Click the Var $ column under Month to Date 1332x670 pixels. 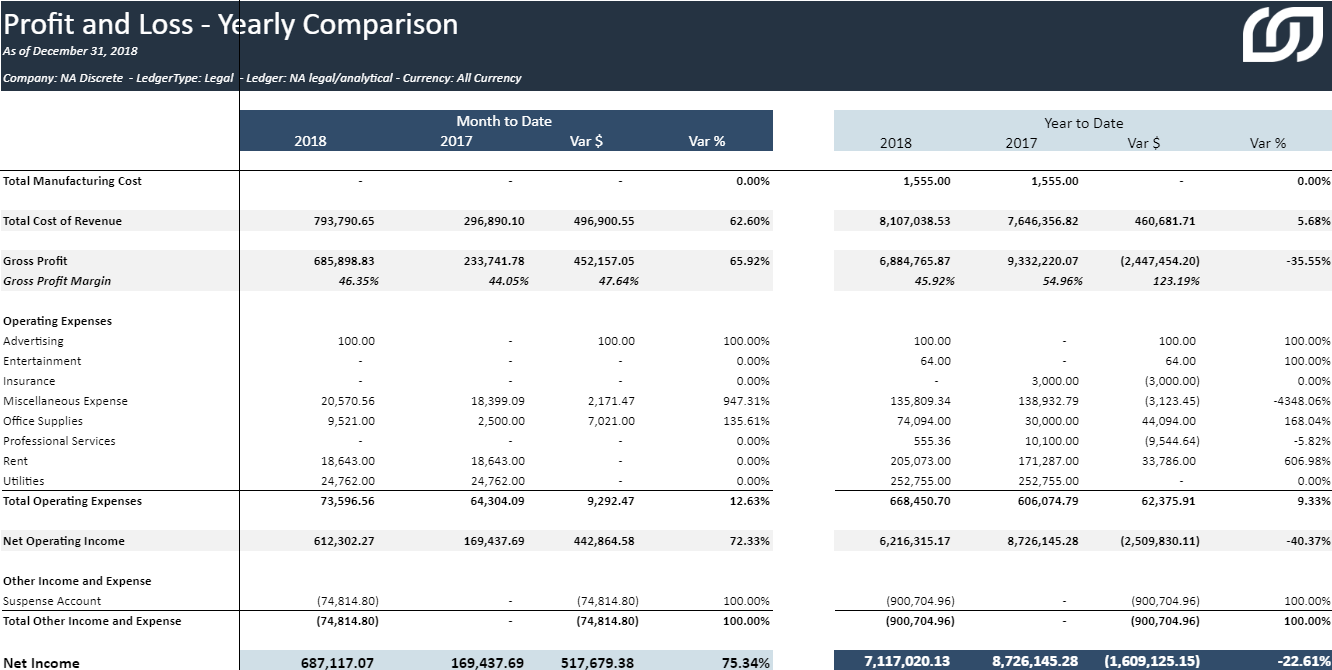pyautogui.click(x=586, y=141)
